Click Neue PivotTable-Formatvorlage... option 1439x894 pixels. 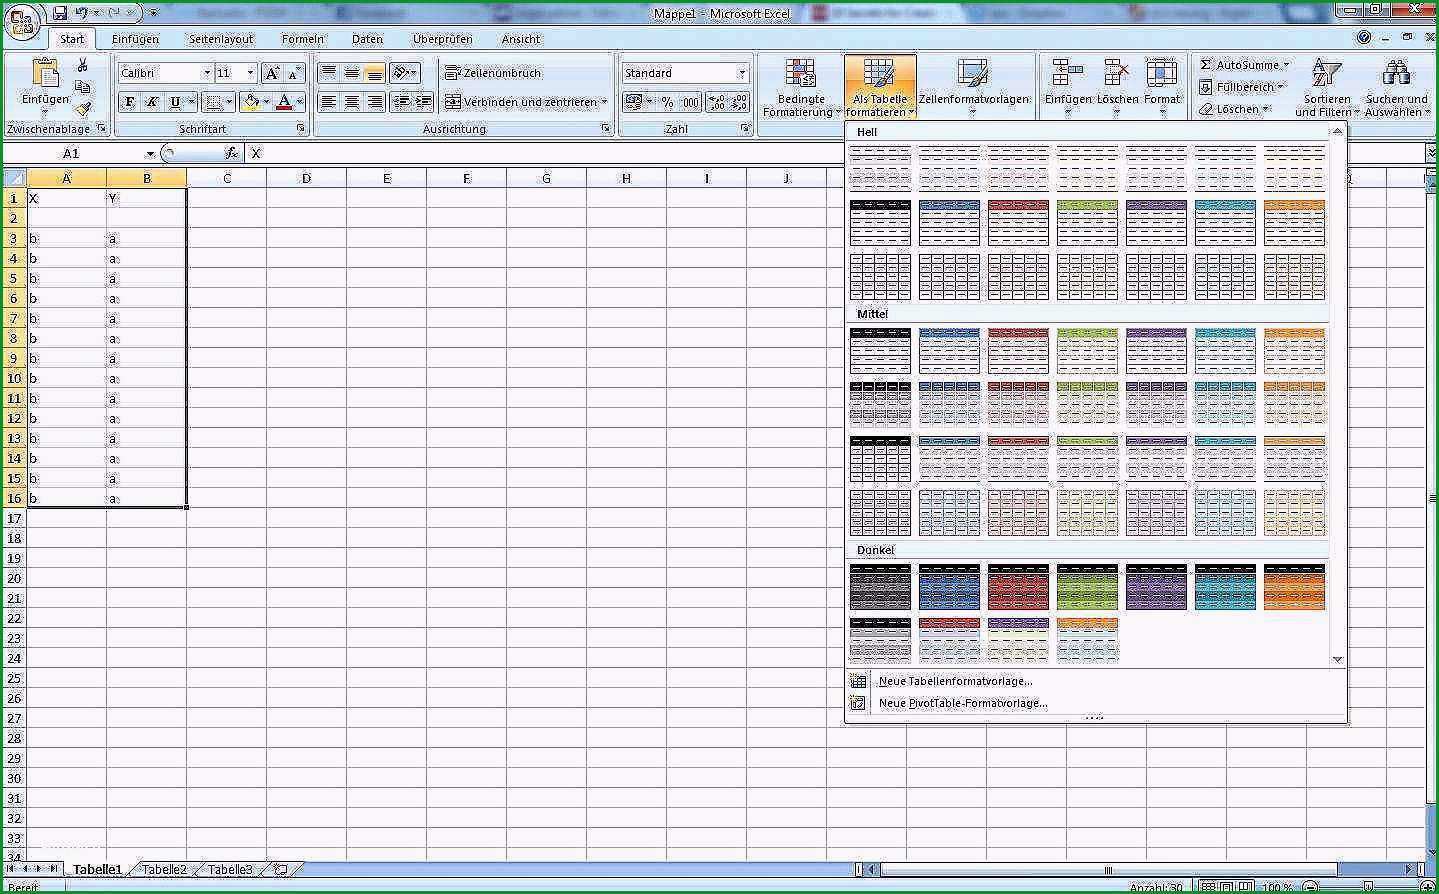pyautogui.click(x=963, y=703)
